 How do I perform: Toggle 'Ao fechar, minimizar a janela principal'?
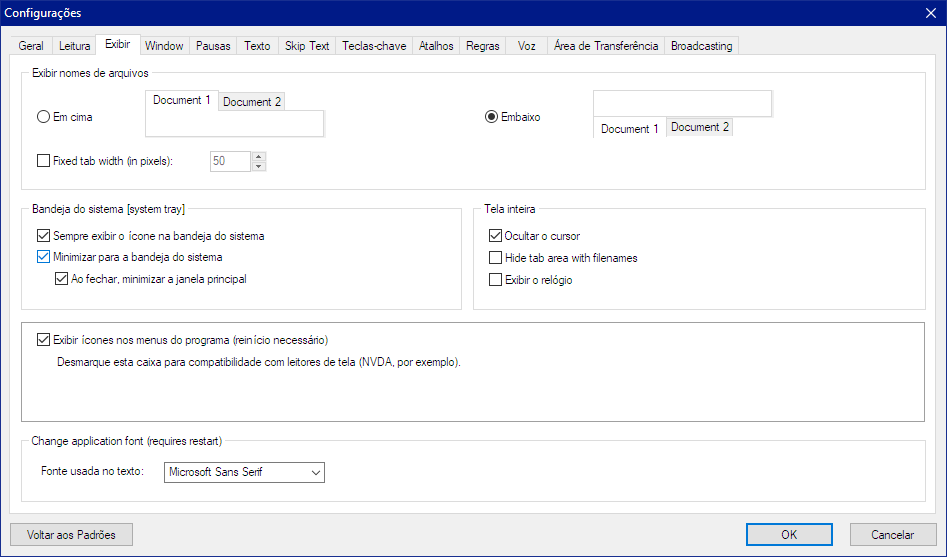pos(61,279)
